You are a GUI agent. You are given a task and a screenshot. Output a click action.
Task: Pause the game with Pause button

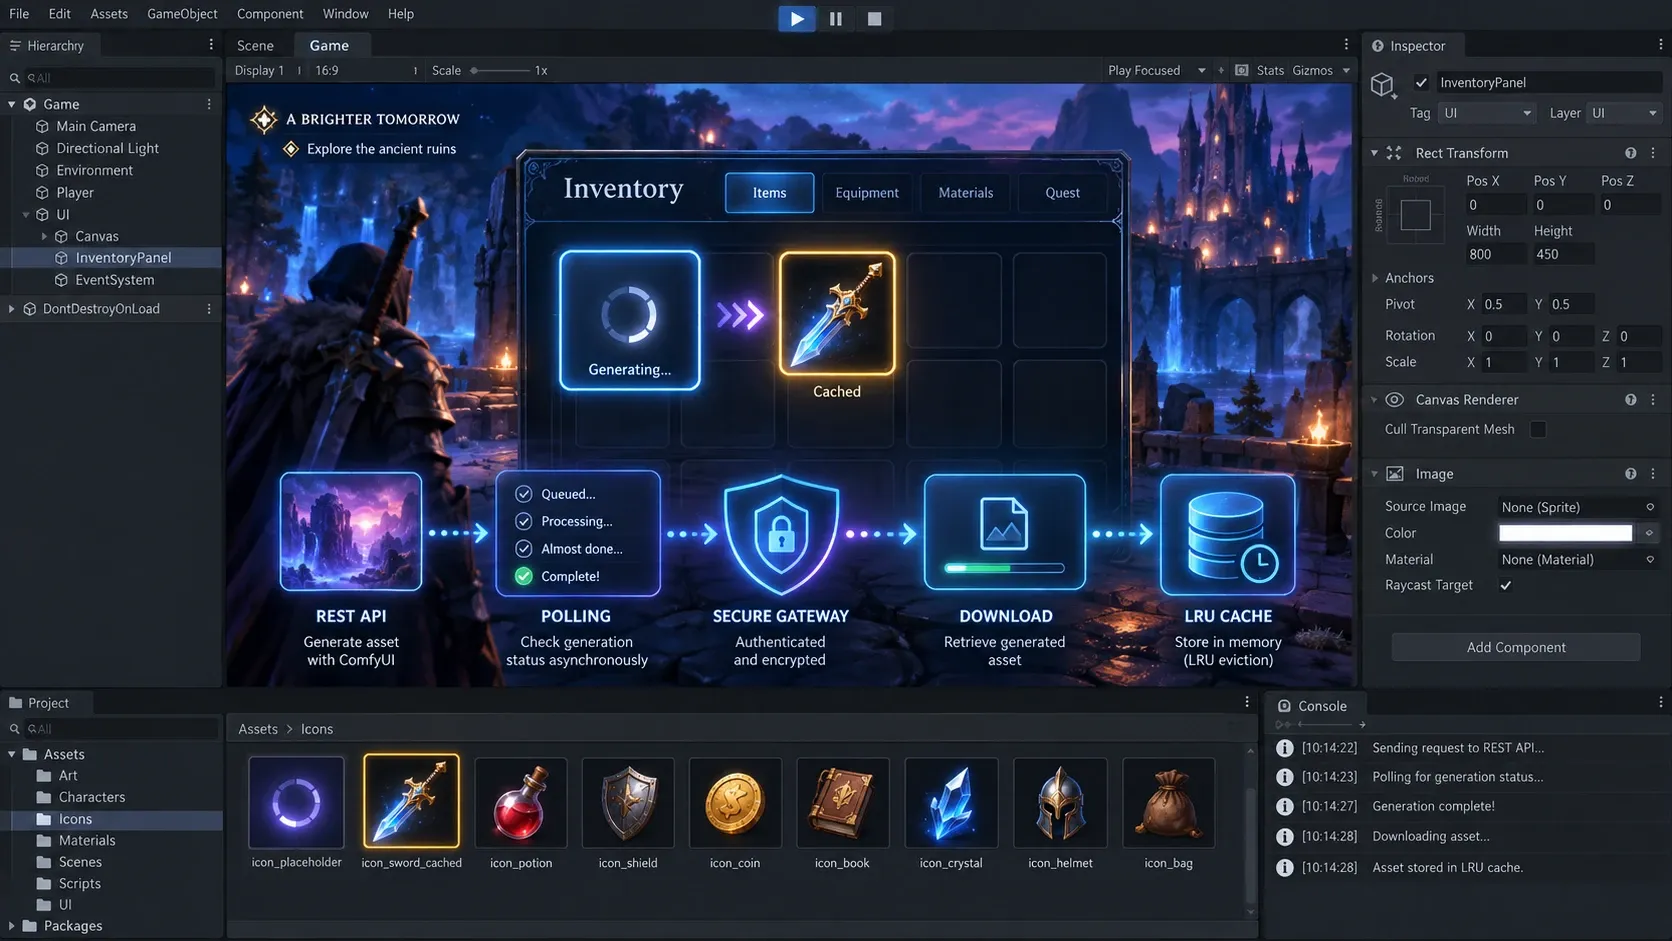pos(836,18)
